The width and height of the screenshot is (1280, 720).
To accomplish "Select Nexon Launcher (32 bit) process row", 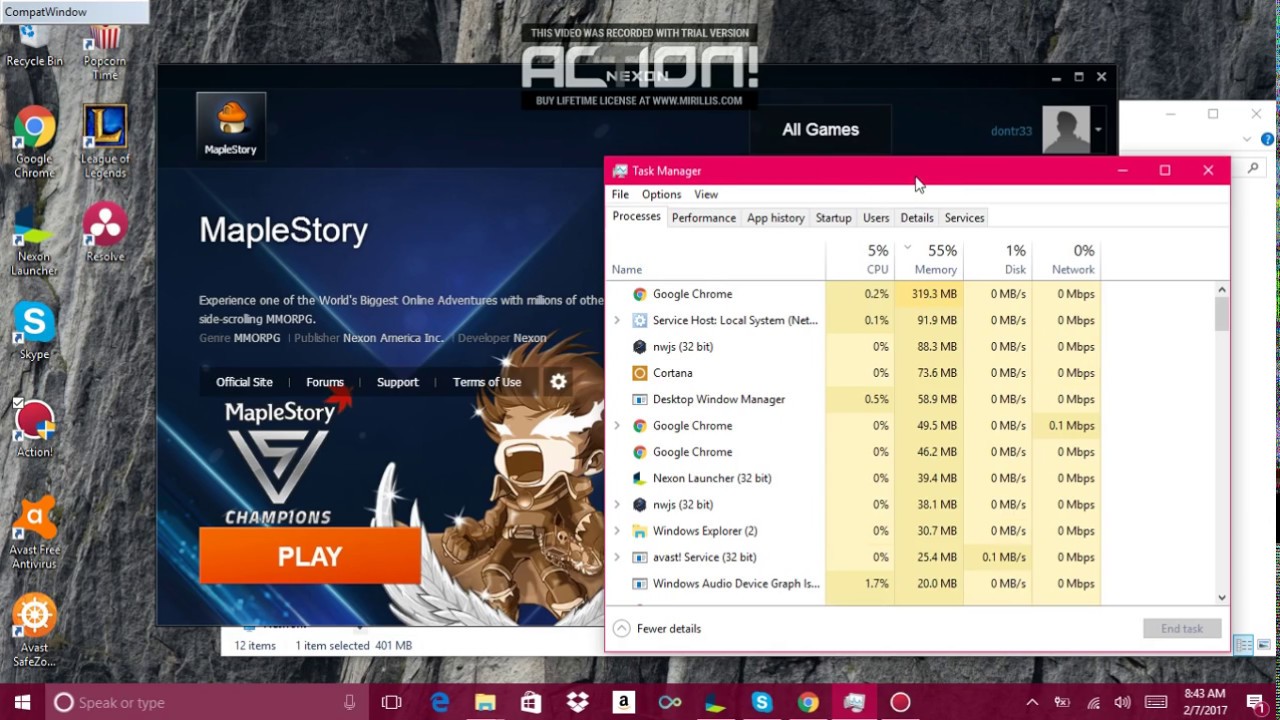I will [x=855, y=478].
